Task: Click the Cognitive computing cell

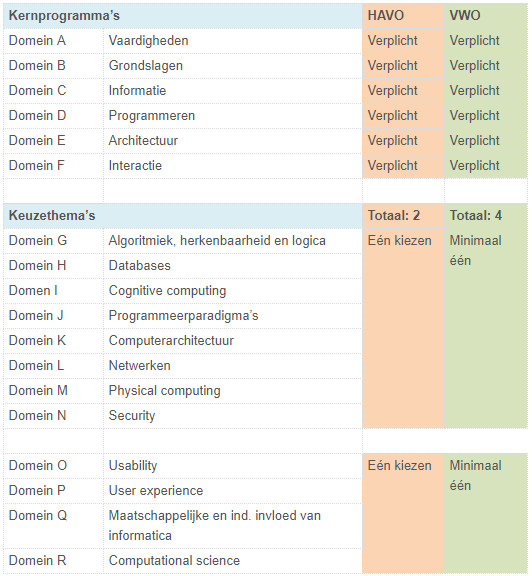Action: click(x=233, y=291)
